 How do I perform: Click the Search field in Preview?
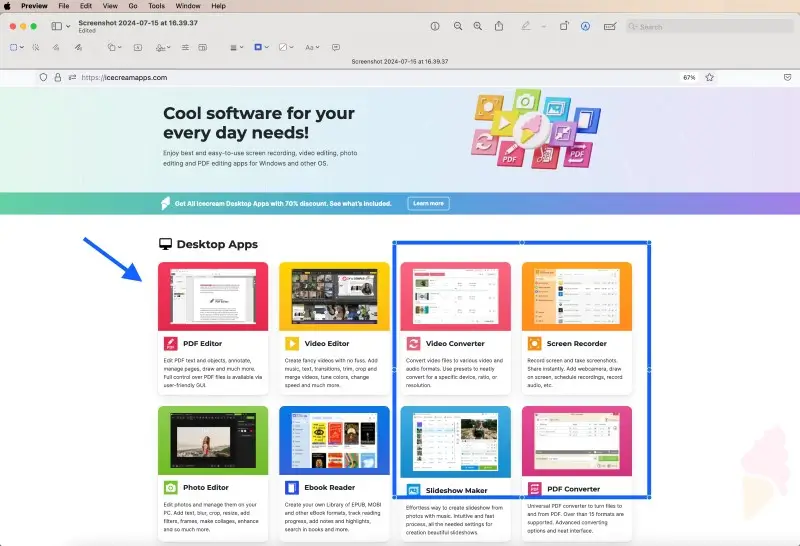(709, 27)
